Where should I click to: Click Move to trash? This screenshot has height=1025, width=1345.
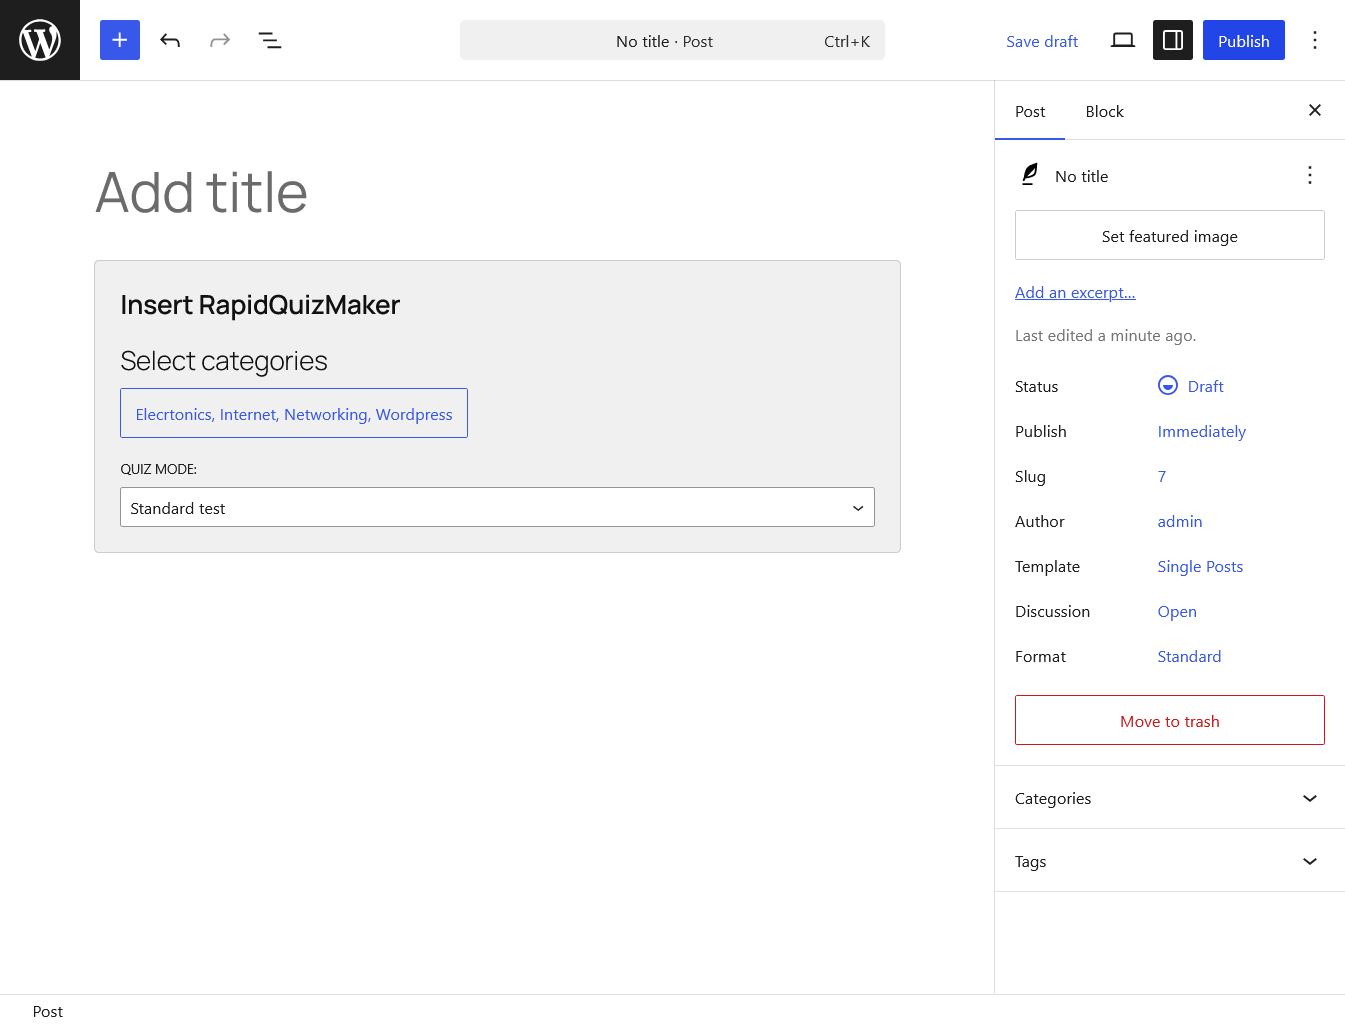pyautogui.click(x=1170, y=720)
